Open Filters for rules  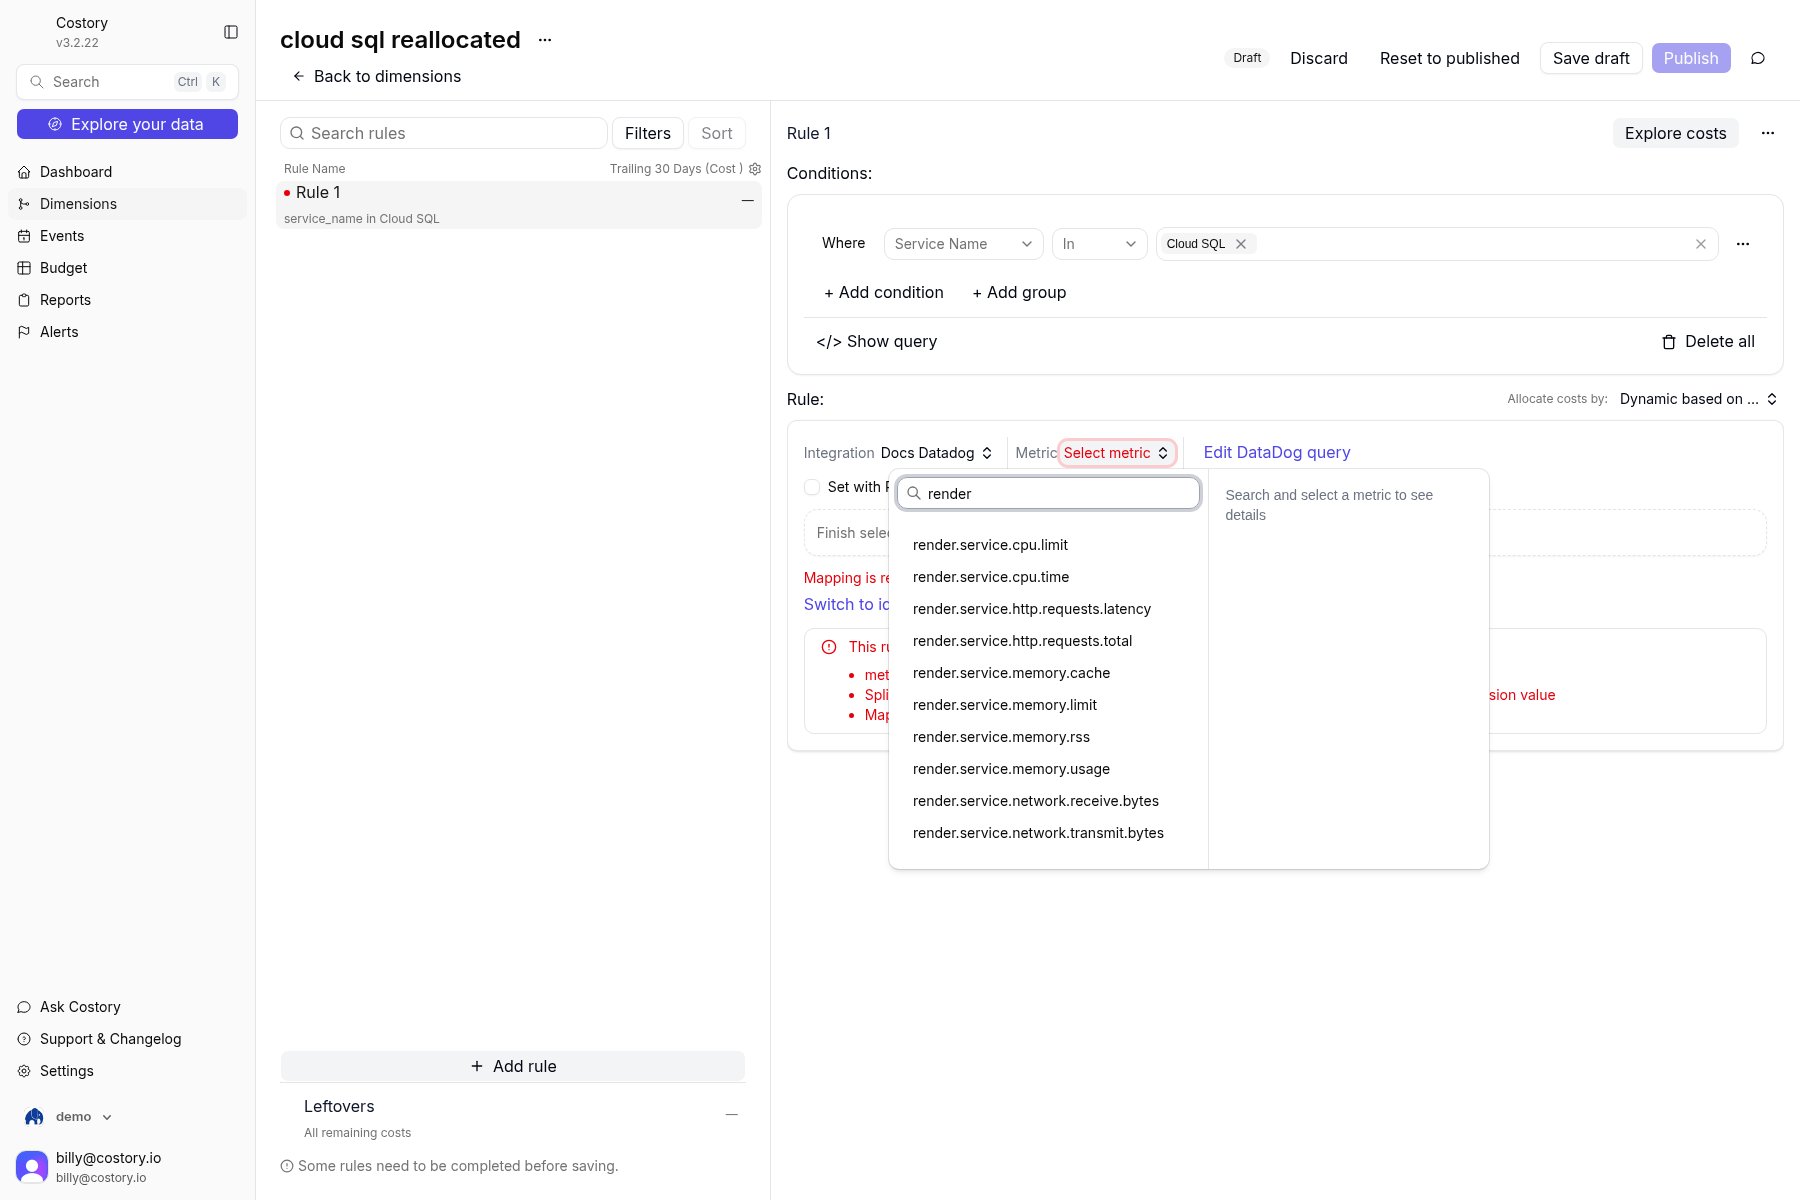(x=648, y=133)
